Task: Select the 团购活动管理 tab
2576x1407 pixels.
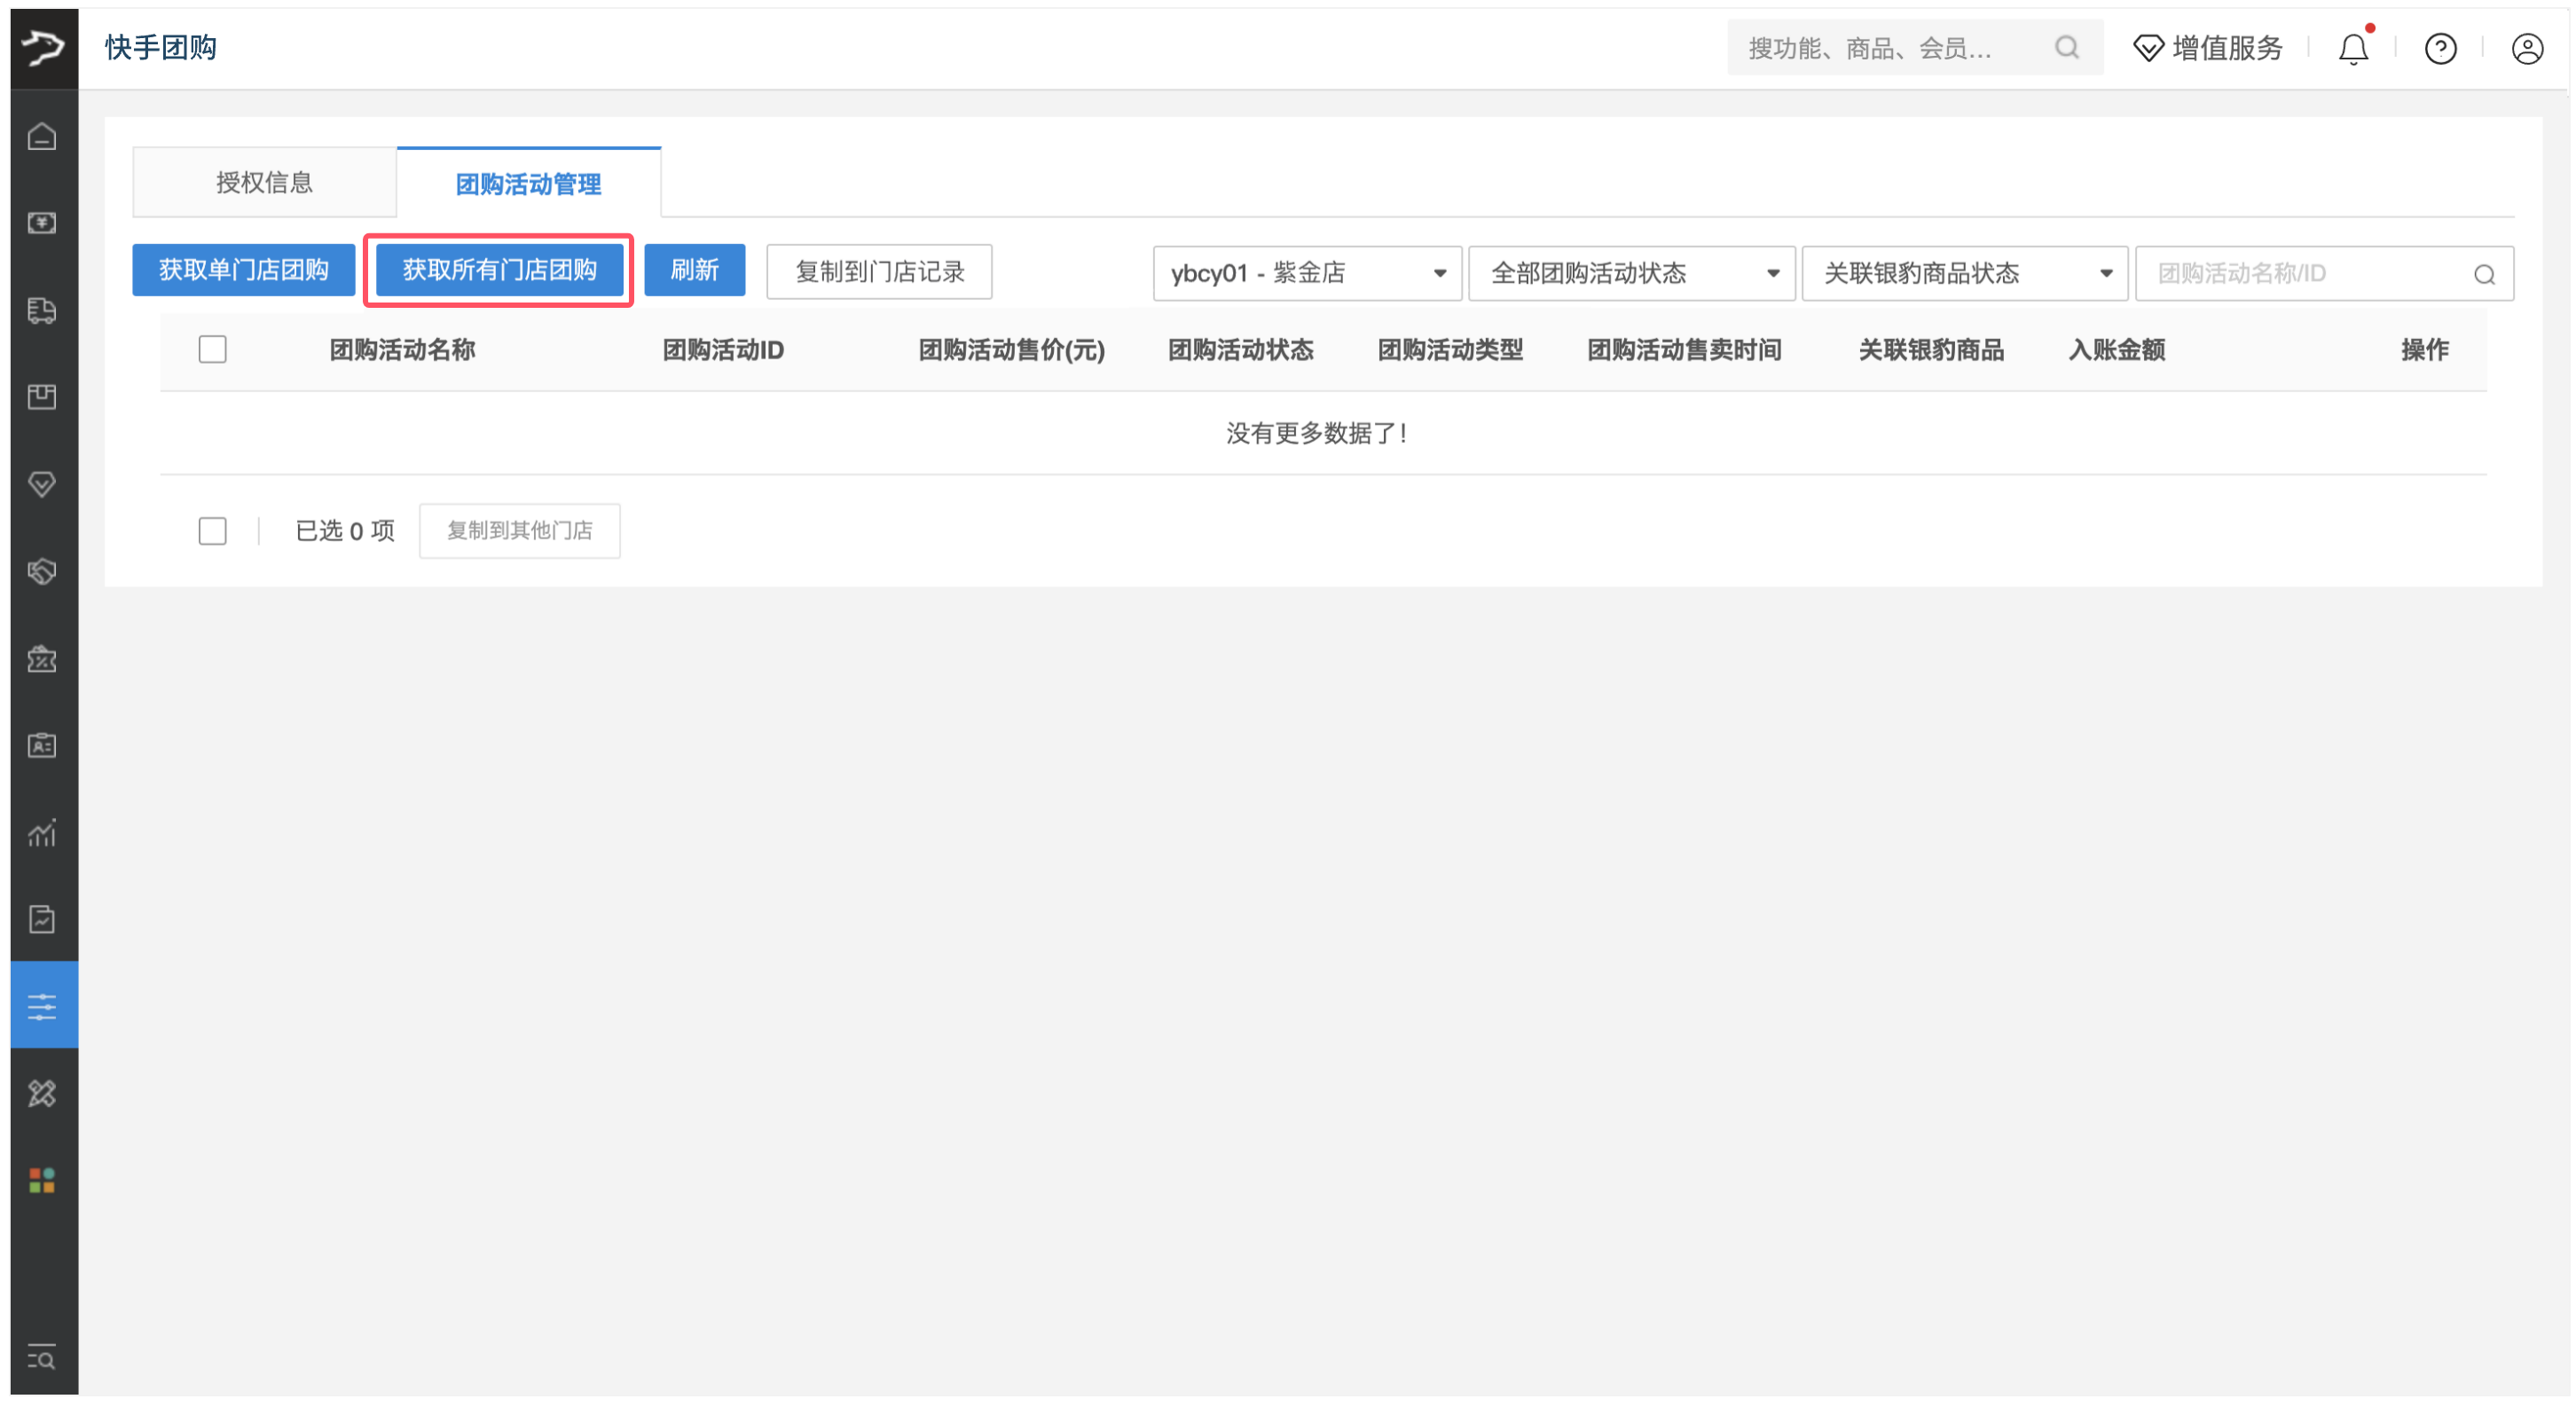Action: 528,184
